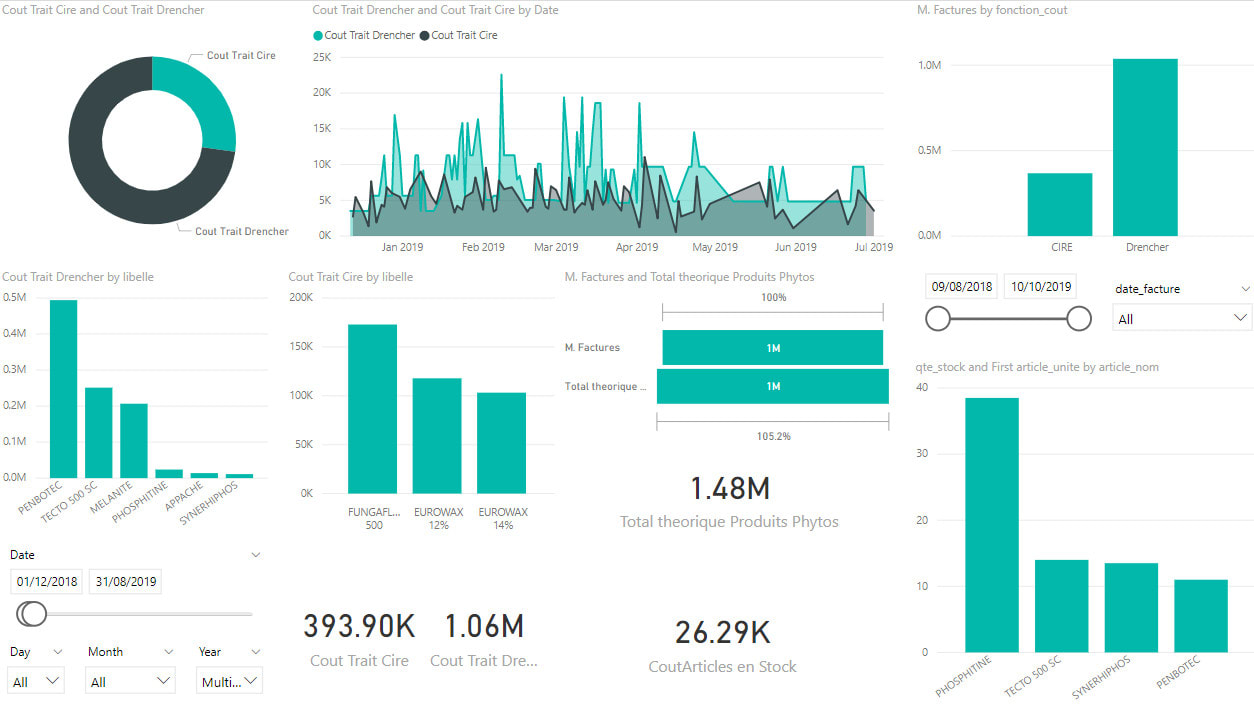1254x709 pixels.
Task: Select the PENBOTEC bar in Drencher chart
Action: pyautogui.click(x=63, y=389)
